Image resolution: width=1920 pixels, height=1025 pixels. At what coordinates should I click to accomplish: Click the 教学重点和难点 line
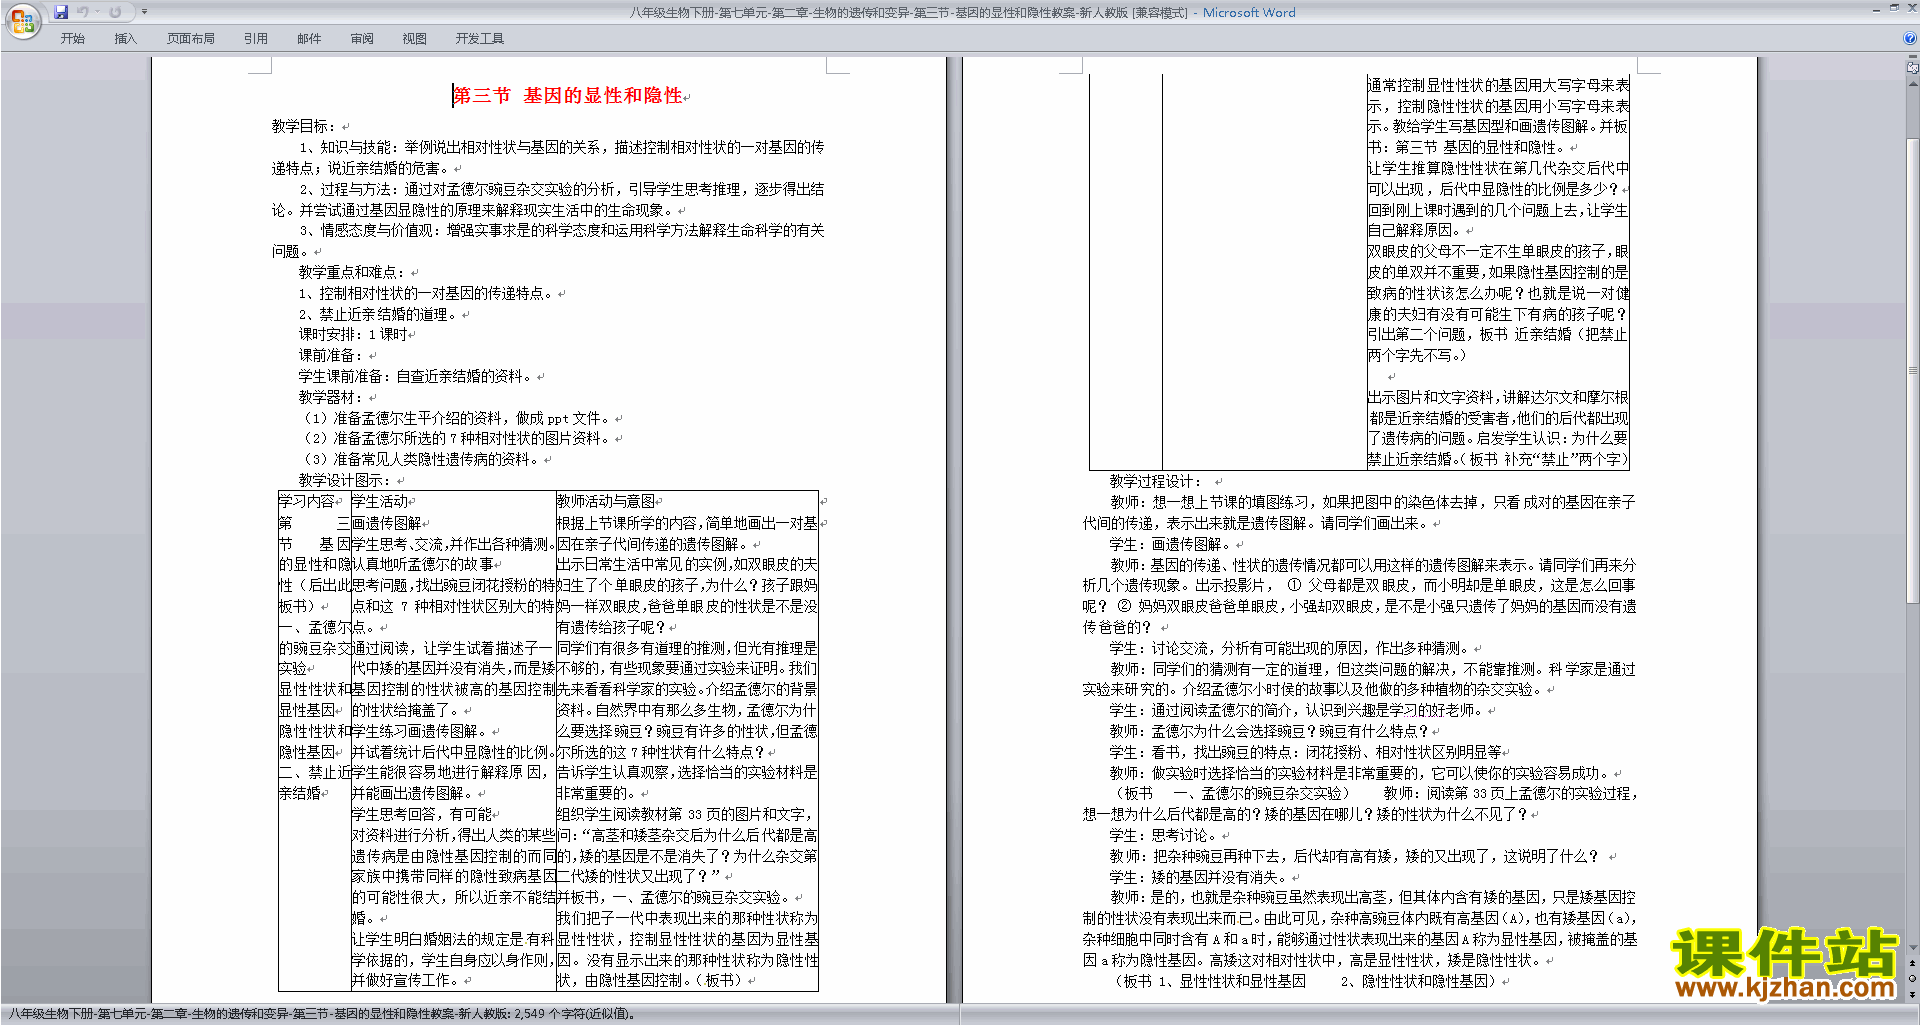pos(352,272)
